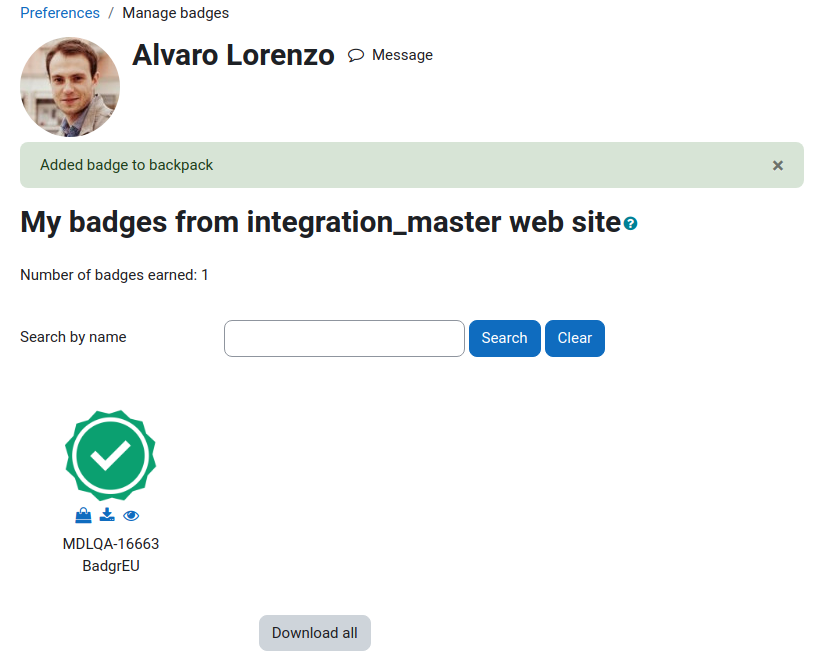Click 'Number of badges earned: 1' text

tap(114, 275)
